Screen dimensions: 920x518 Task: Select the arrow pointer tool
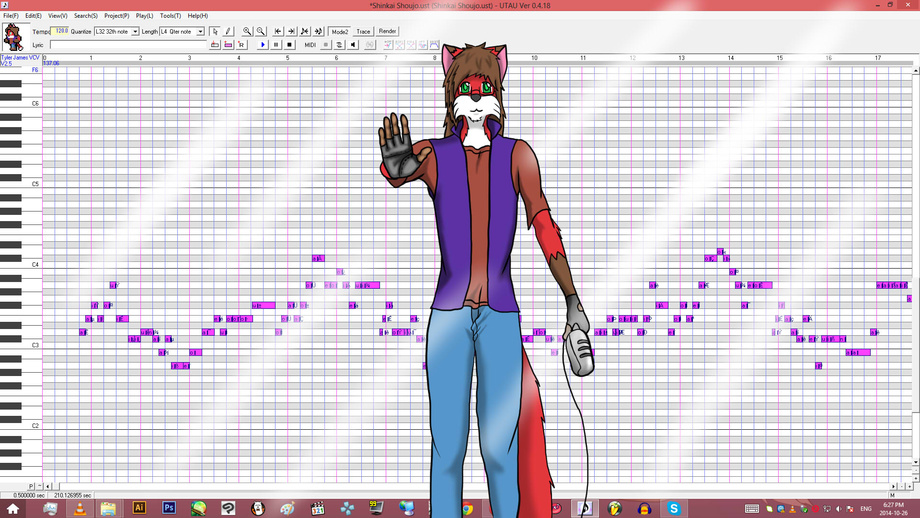[x=215, y=32]
